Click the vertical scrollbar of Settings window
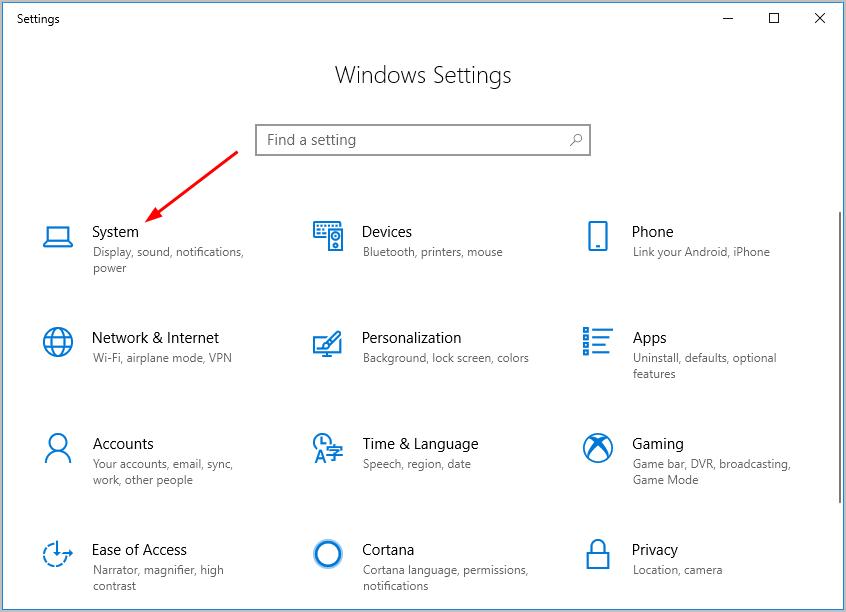Screen dimensions: 846x612 (841, 356)
